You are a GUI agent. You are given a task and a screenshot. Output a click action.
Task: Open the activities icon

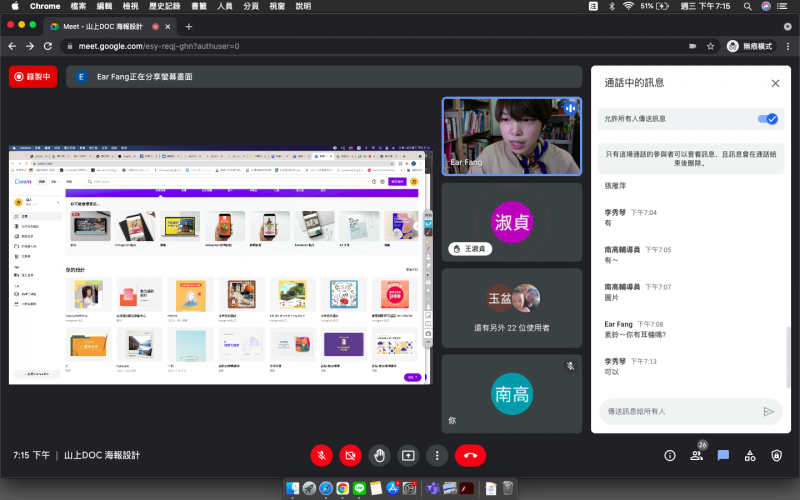[x=750, y=456]
